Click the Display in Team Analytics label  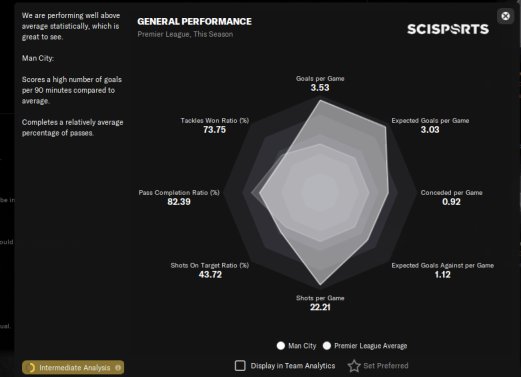tap(293, 366)
